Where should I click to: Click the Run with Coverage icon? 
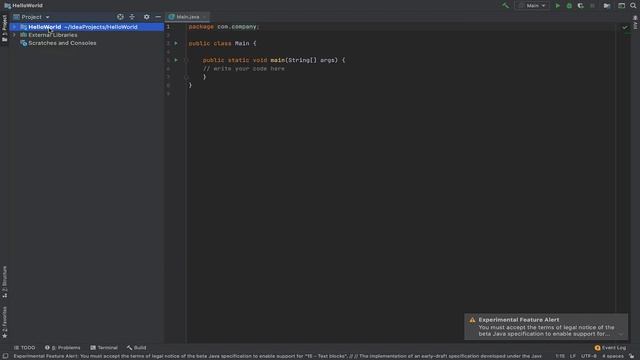pos(580,6)
